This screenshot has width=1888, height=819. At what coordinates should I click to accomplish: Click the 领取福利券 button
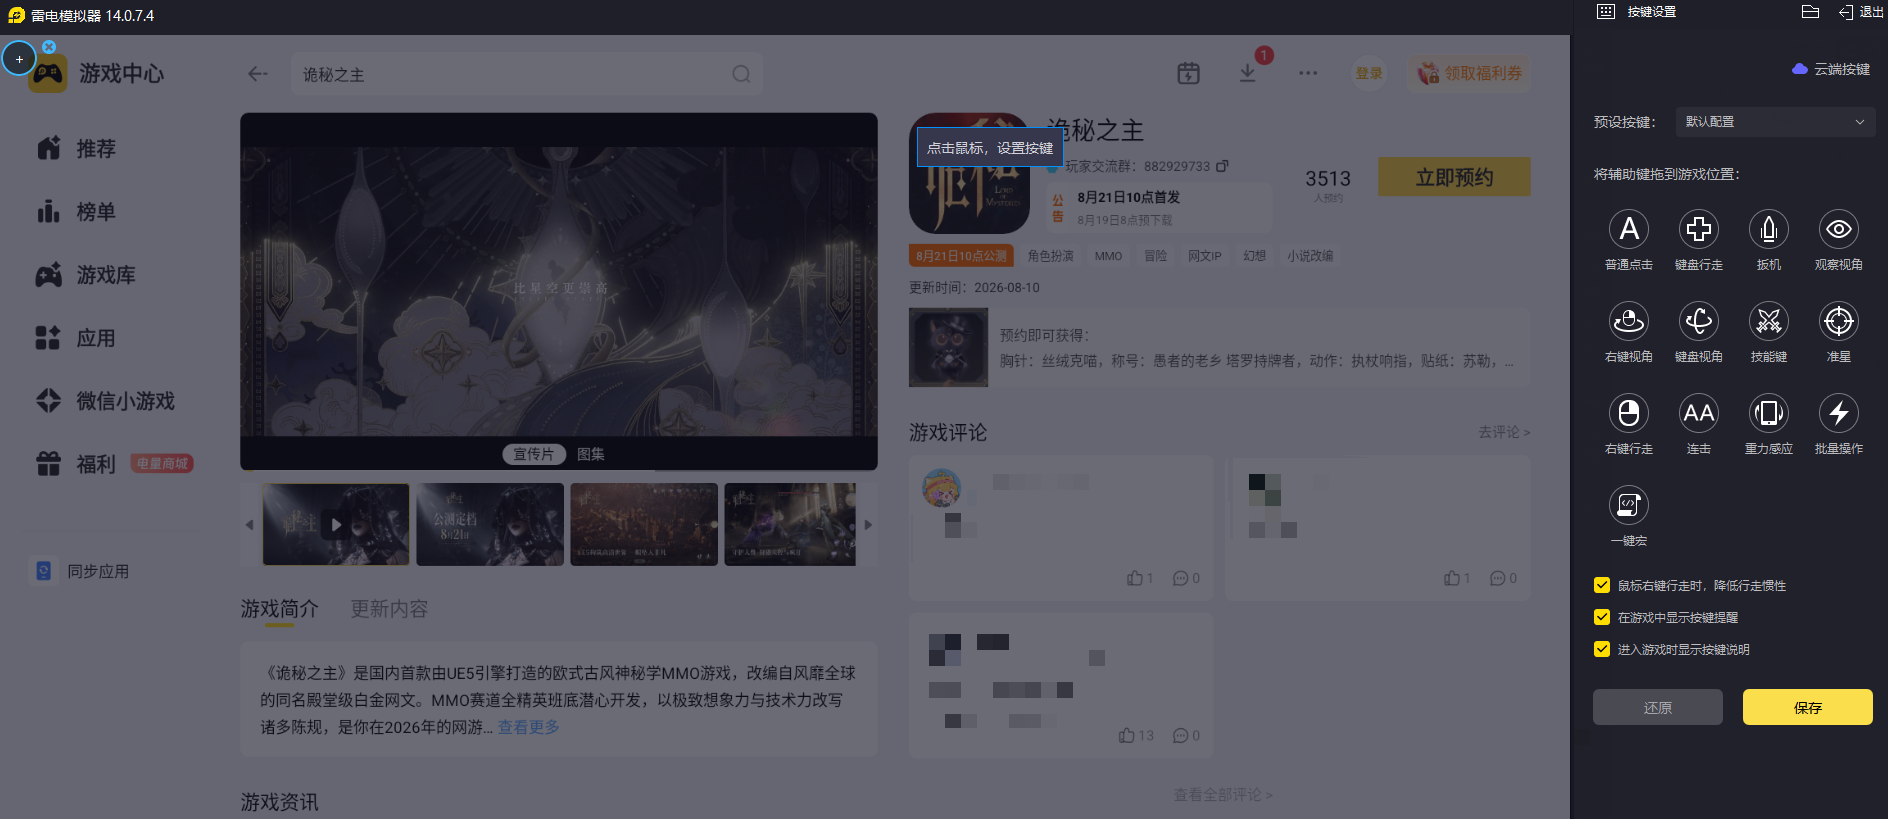point(1469,73)
